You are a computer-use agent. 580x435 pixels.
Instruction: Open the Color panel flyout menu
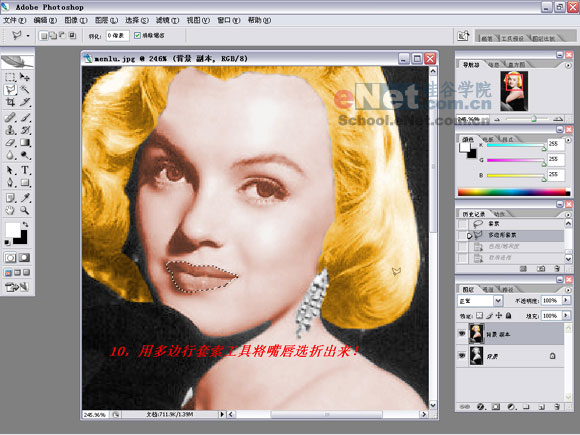568,140
